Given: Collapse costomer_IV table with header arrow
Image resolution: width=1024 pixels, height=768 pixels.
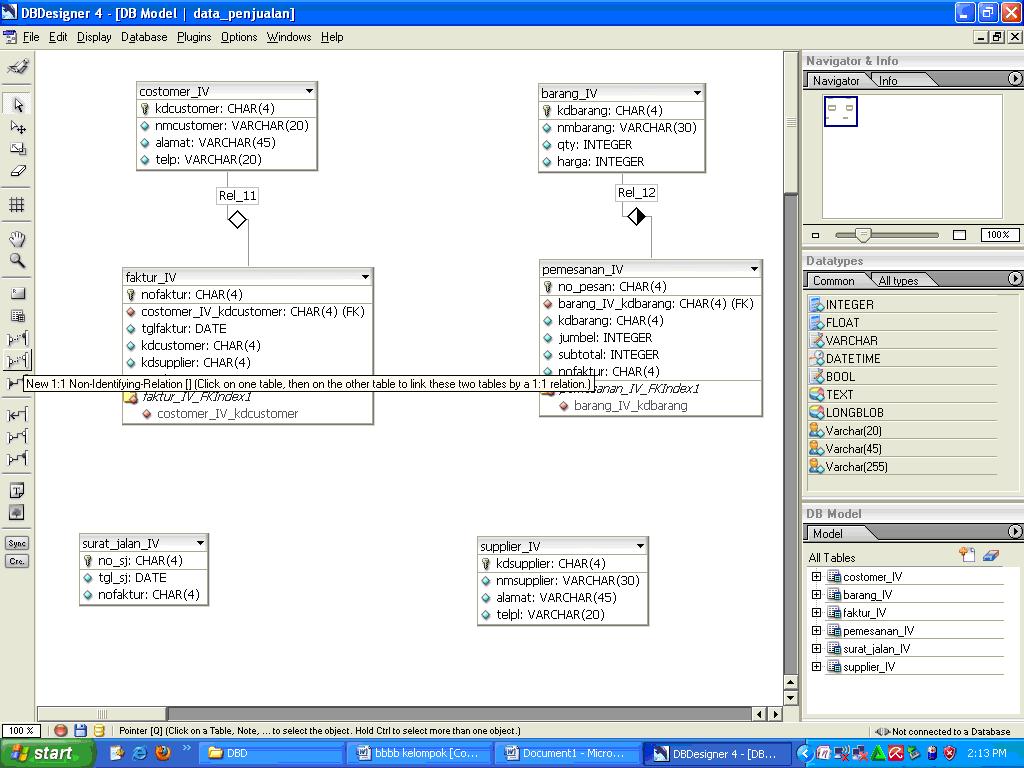Looking at the screenshot, I should pyautogui.click(x=310, y=91).
